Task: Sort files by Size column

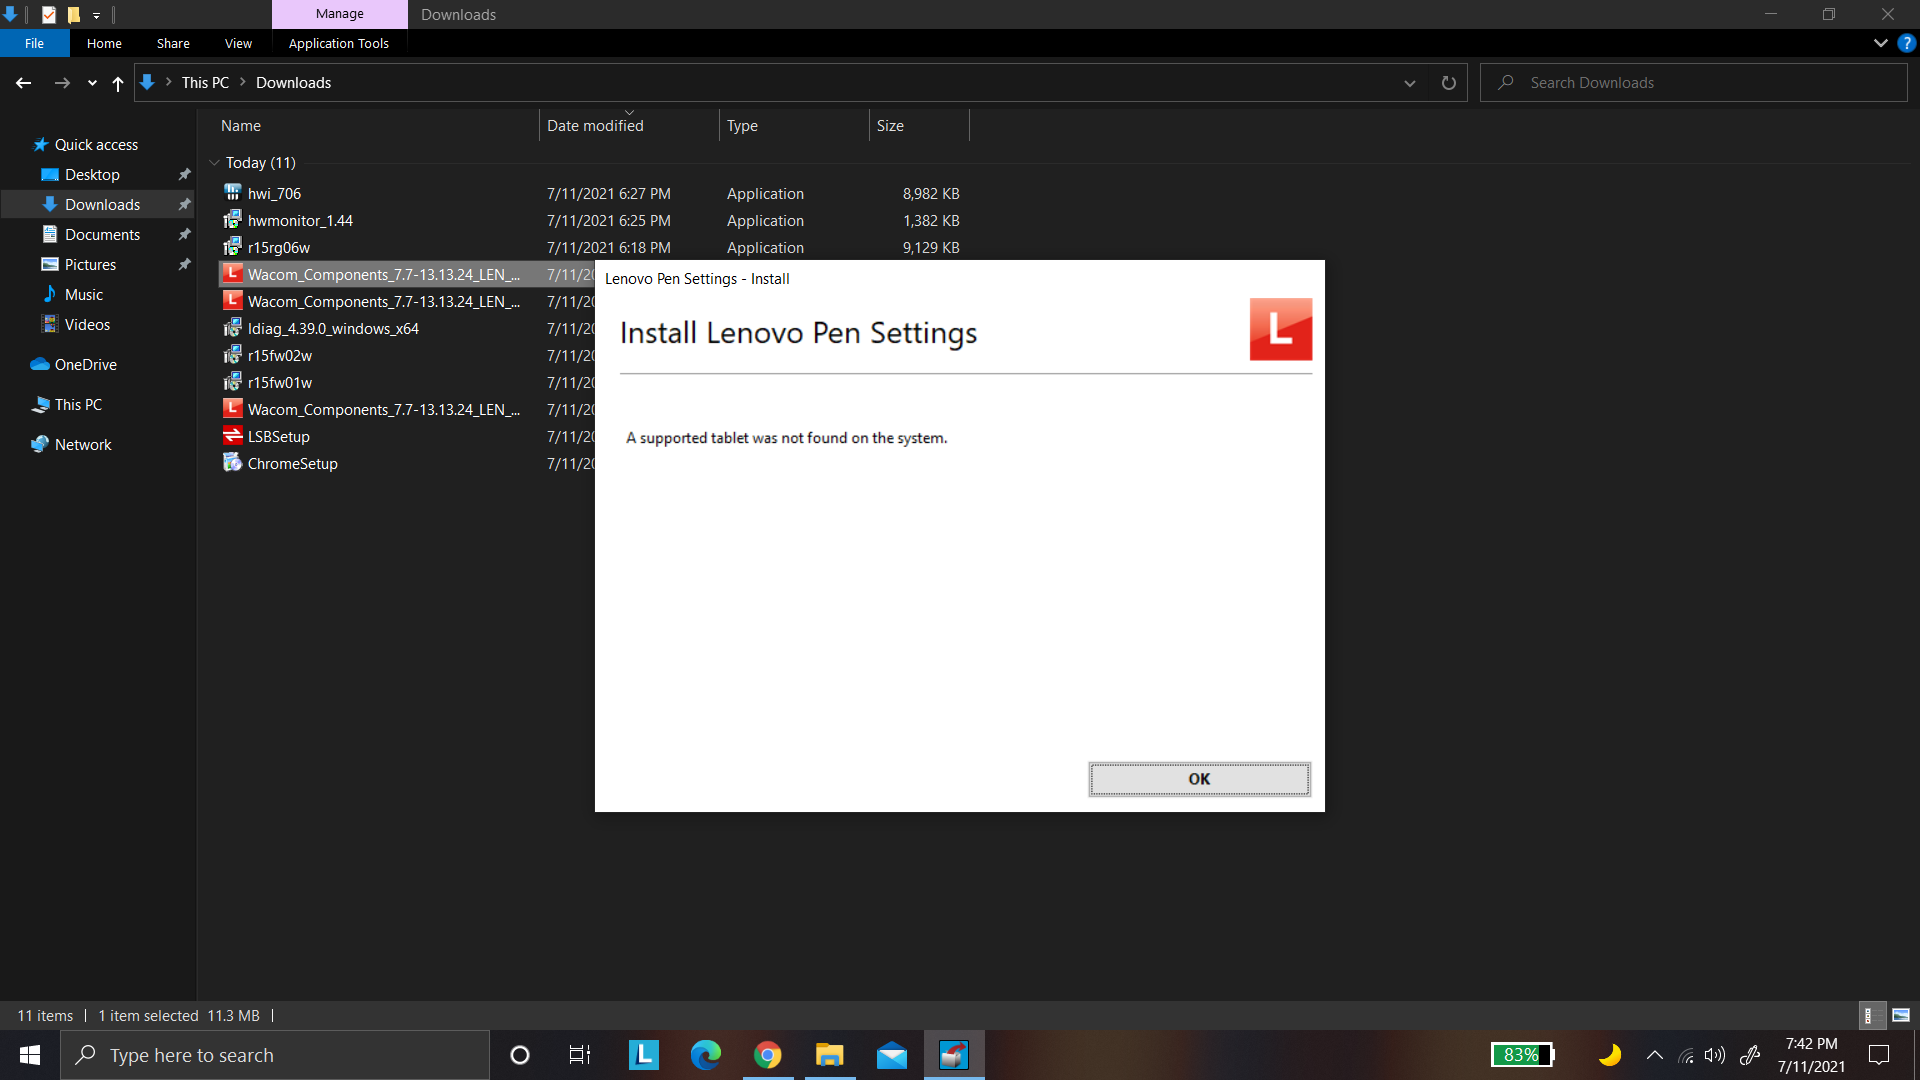Action: pos(919,126)
